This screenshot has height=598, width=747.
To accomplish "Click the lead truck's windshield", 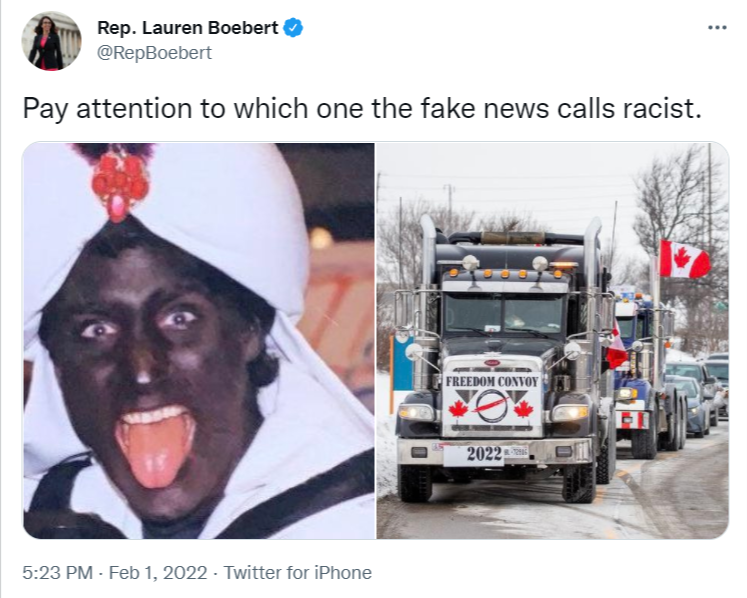I will (504, 313).
